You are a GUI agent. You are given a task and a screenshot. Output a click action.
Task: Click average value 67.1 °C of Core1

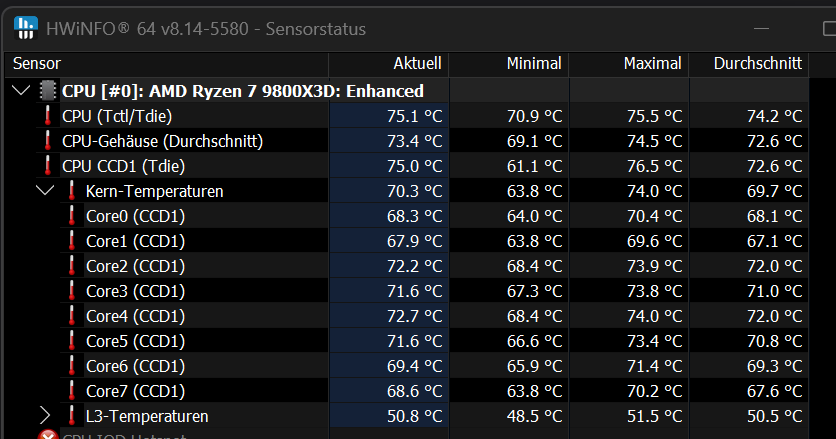(775, 242)
